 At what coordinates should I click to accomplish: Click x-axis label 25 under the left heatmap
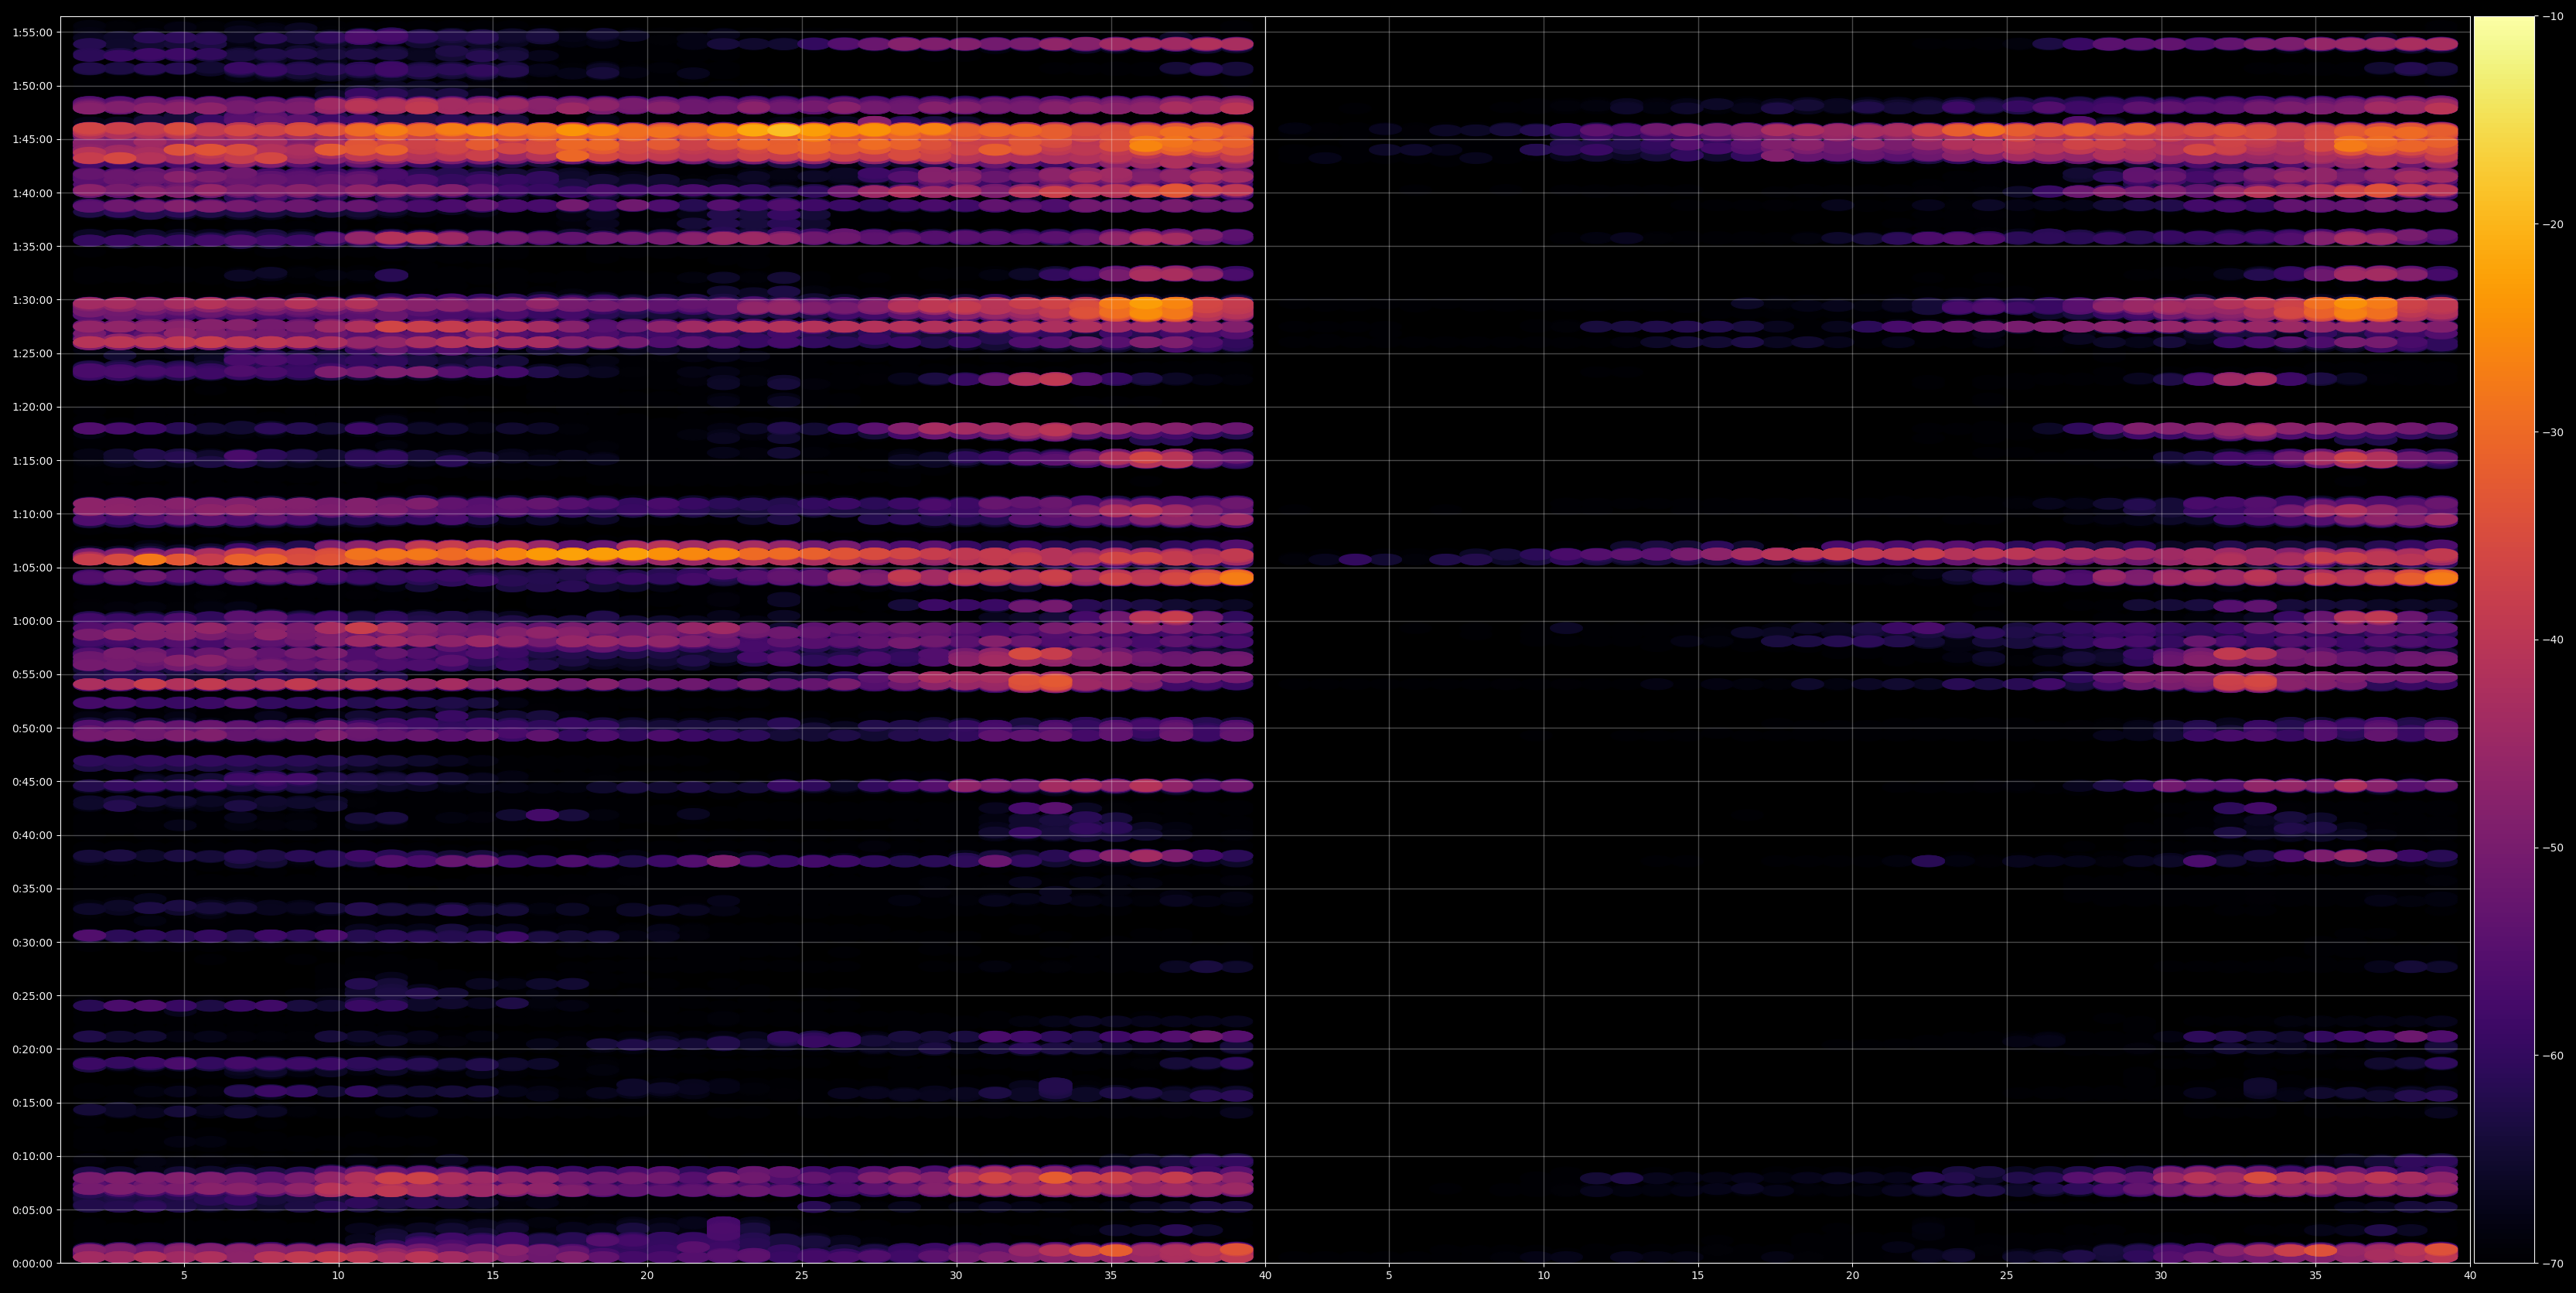[802, 1276]
